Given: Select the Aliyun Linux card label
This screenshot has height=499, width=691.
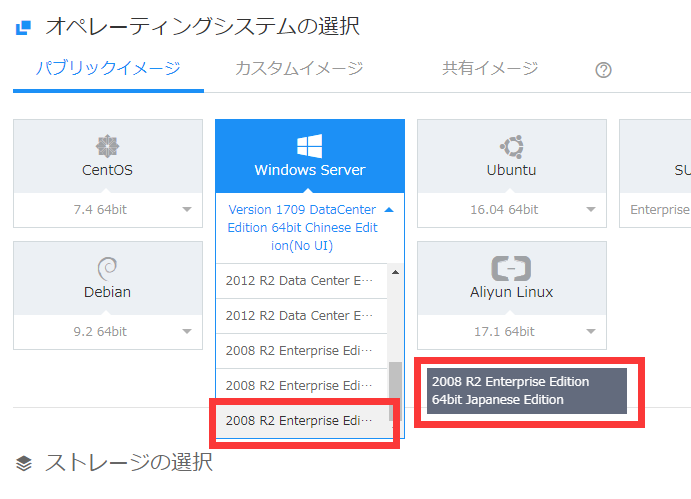Looking at the screenshot, I should [x=511, y=292].
